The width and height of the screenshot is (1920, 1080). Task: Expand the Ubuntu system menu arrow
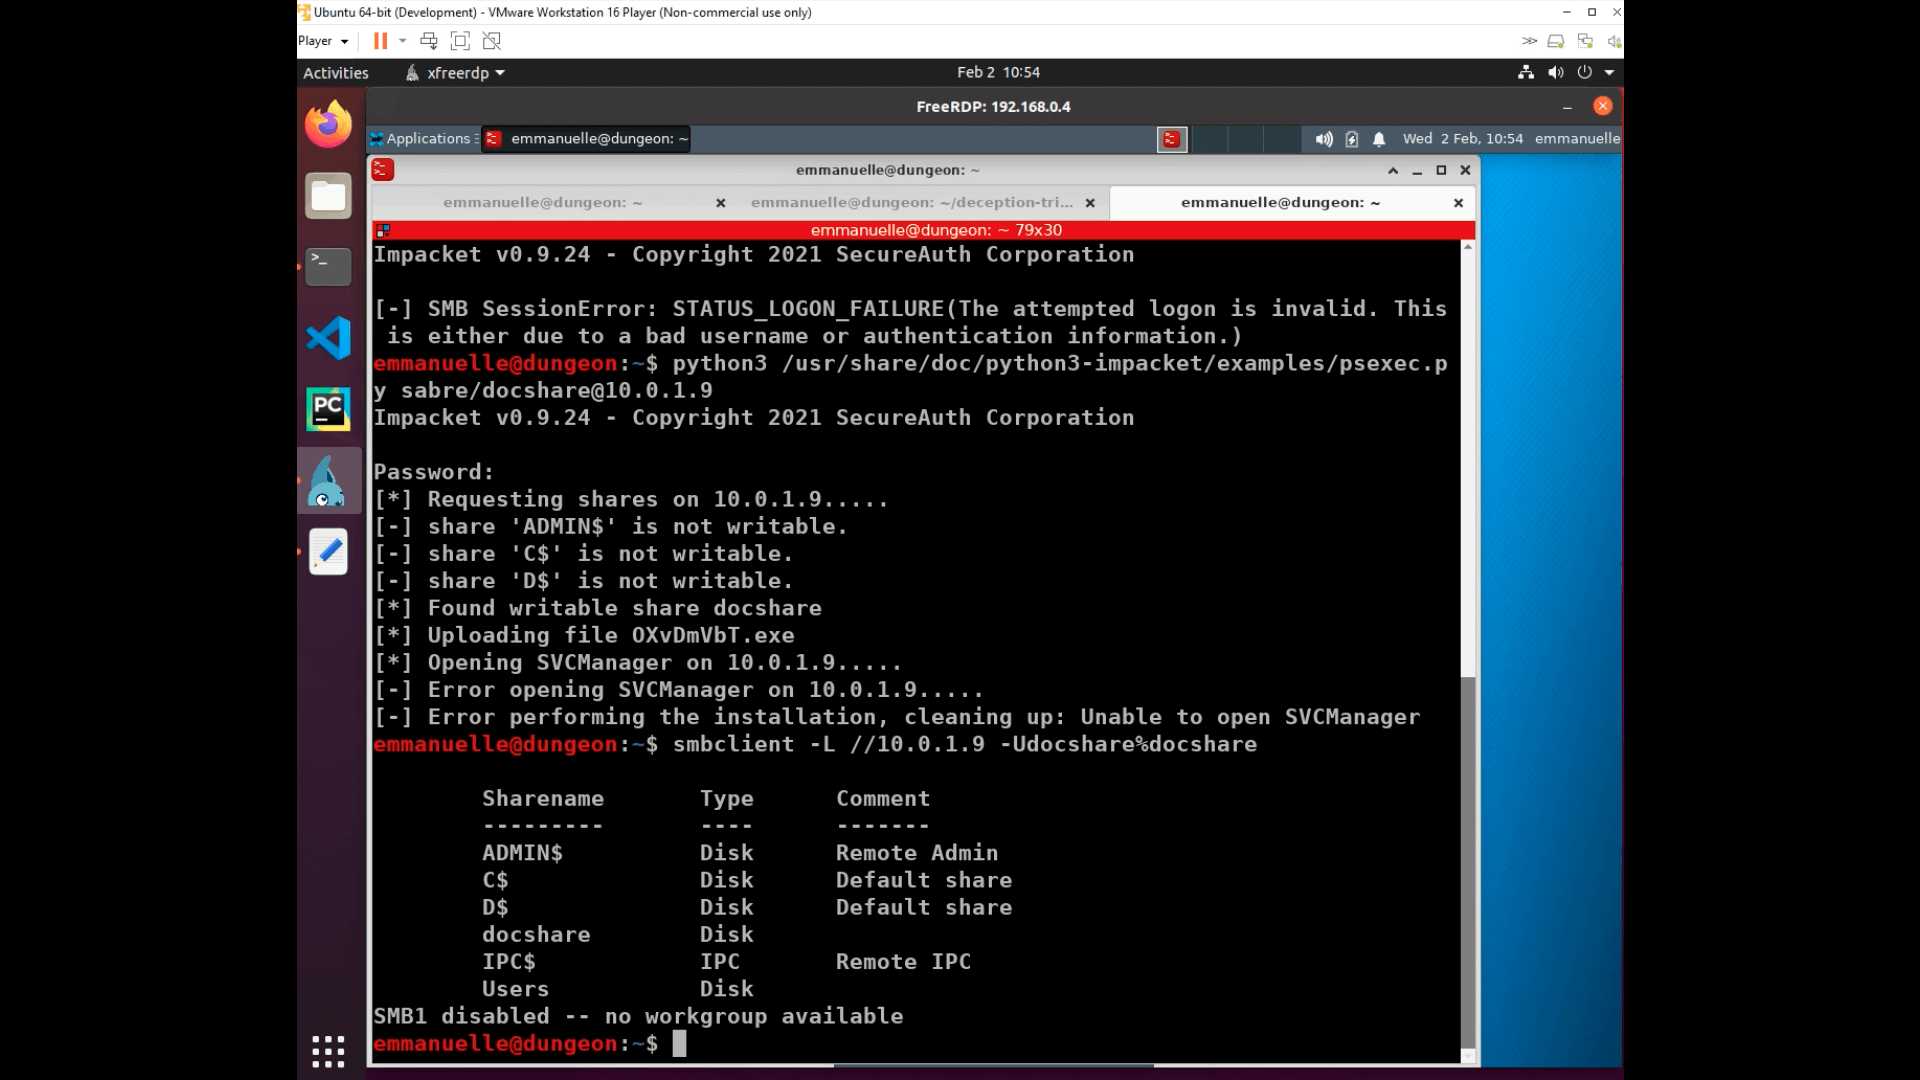(1609, 72)
